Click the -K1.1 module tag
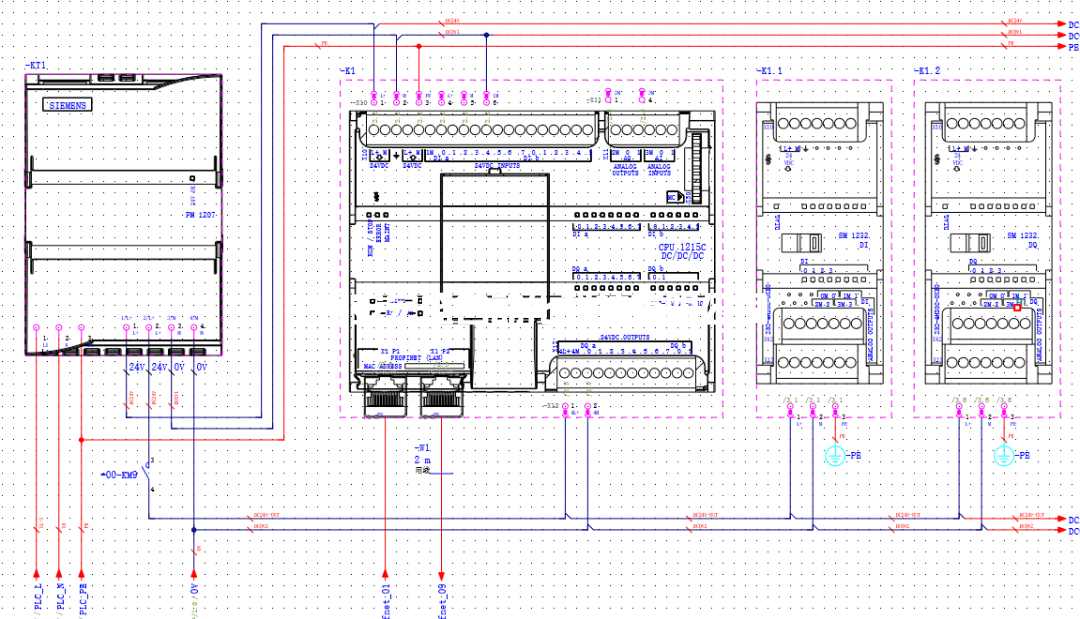This screenshot has height=619, width=1080. pos(772,72)
